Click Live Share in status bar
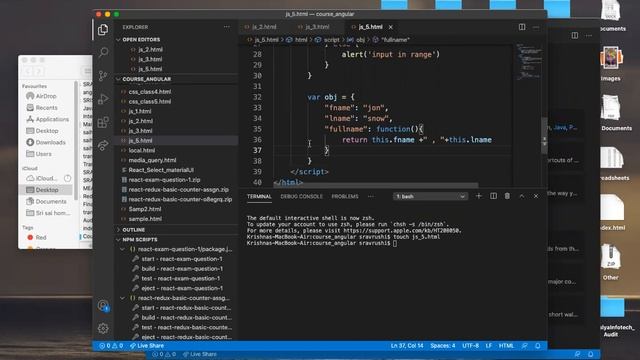 pos(147,346)
